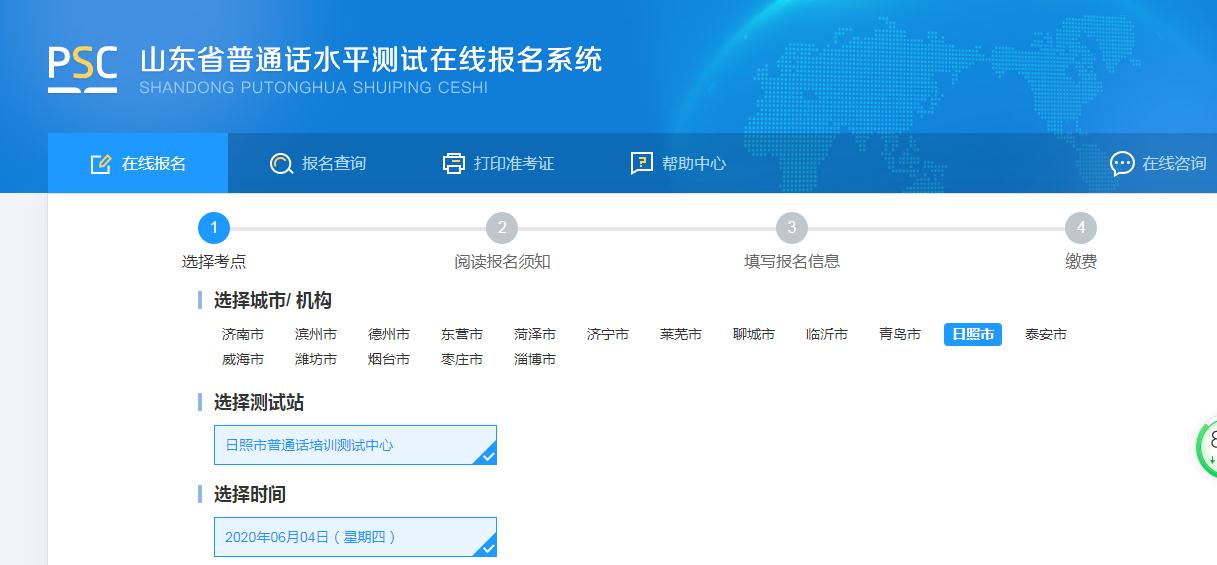Select city 滨州市

point(316,334)
